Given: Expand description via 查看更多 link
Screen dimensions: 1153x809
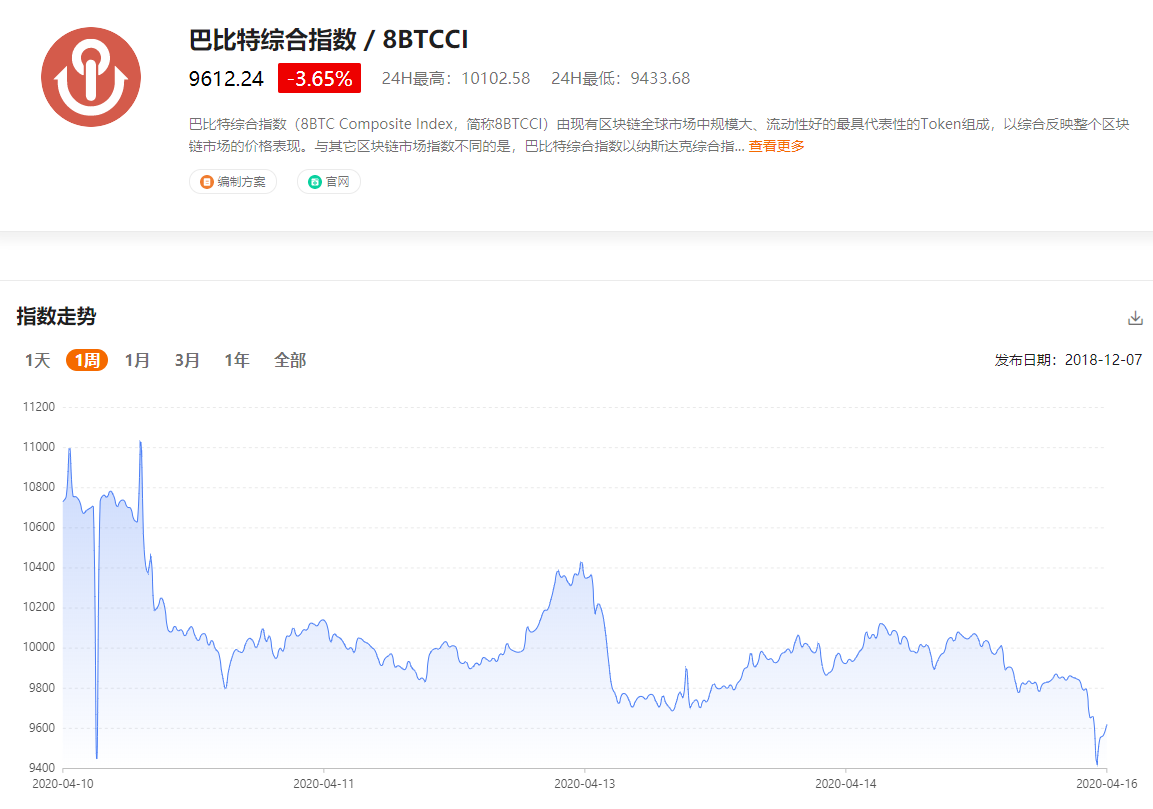Looking at the screenshot, I should click(777, 146).
